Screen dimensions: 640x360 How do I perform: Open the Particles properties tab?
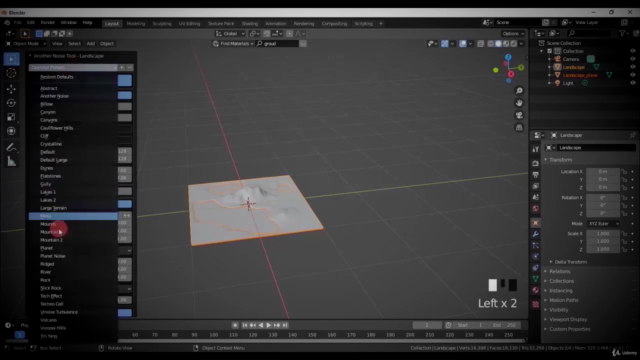(536, 245)
